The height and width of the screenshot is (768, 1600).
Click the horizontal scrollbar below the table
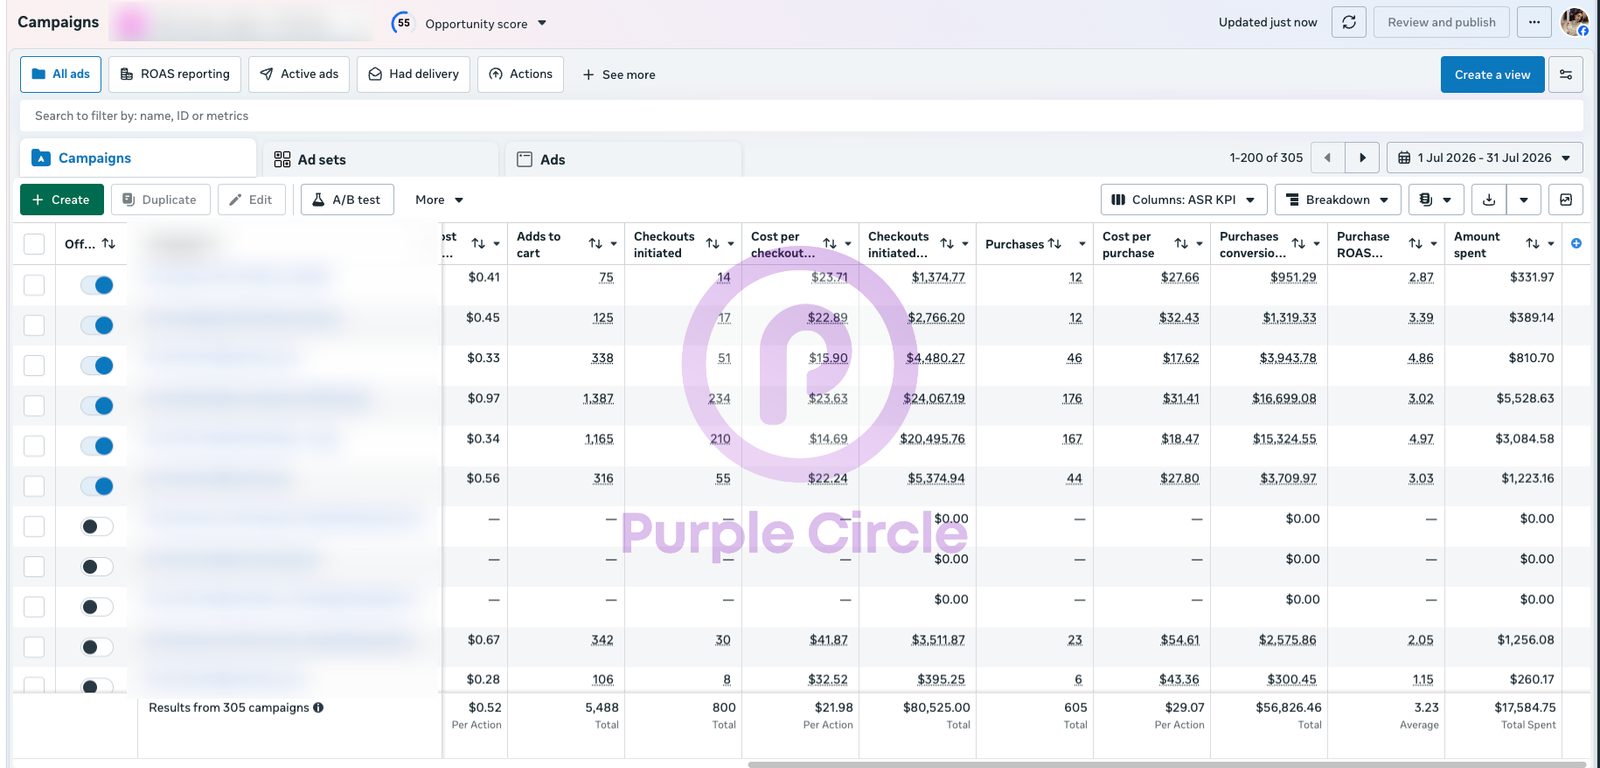[1166, 765]
